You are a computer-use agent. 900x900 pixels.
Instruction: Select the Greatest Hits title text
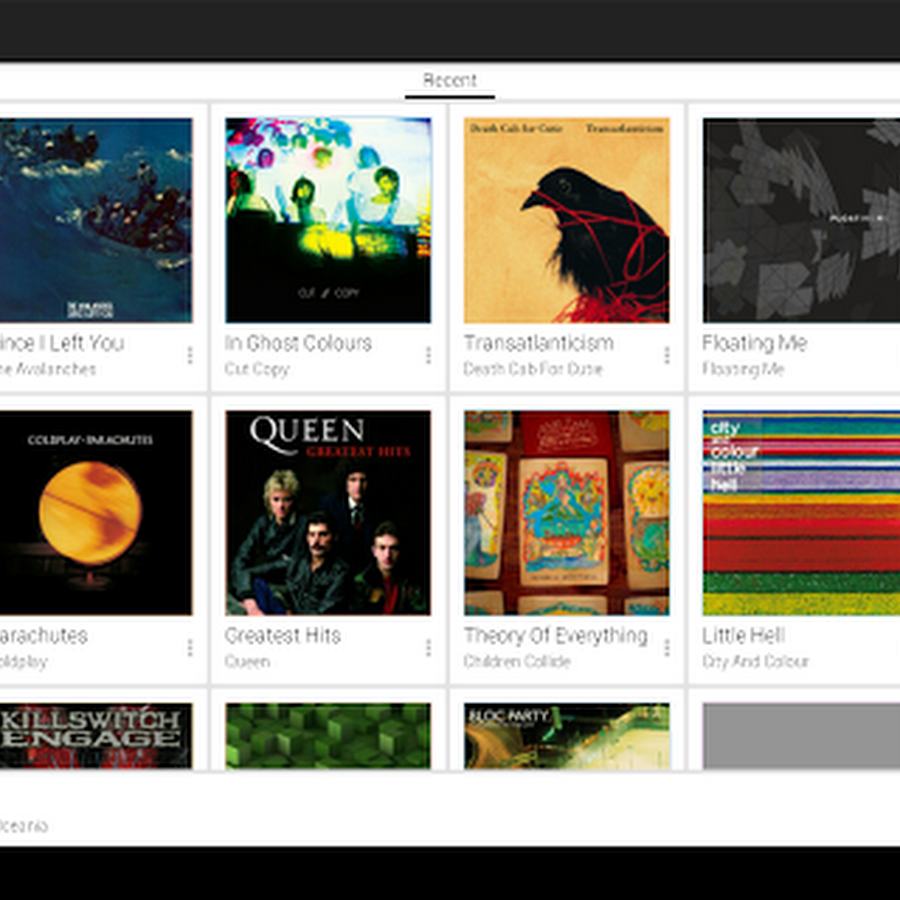click(x=282, y=635)
